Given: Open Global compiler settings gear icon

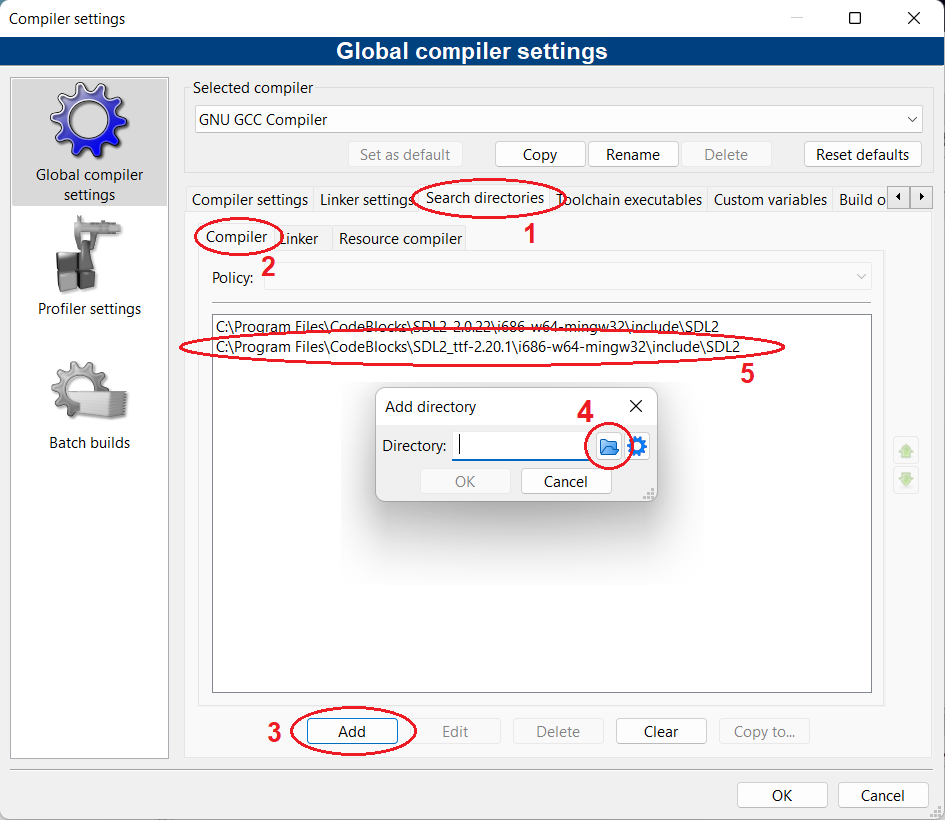Looking at the screenshot, I should click(89, 120).
